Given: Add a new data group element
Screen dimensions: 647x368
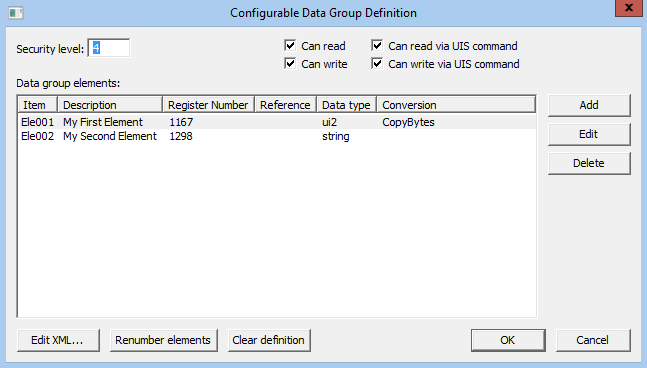Looking at the screenshot, I should (589, 105).
